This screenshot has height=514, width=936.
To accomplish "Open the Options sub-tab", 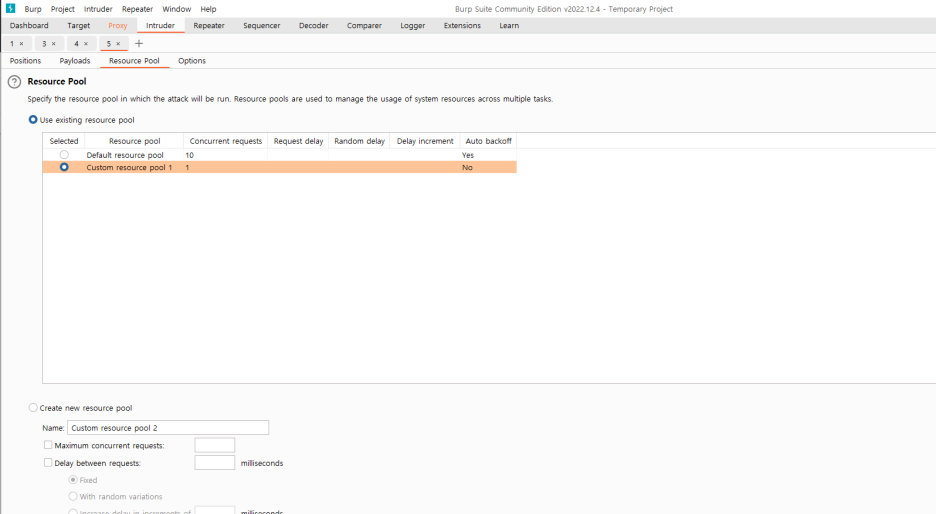I will click(x=192, y=61).
